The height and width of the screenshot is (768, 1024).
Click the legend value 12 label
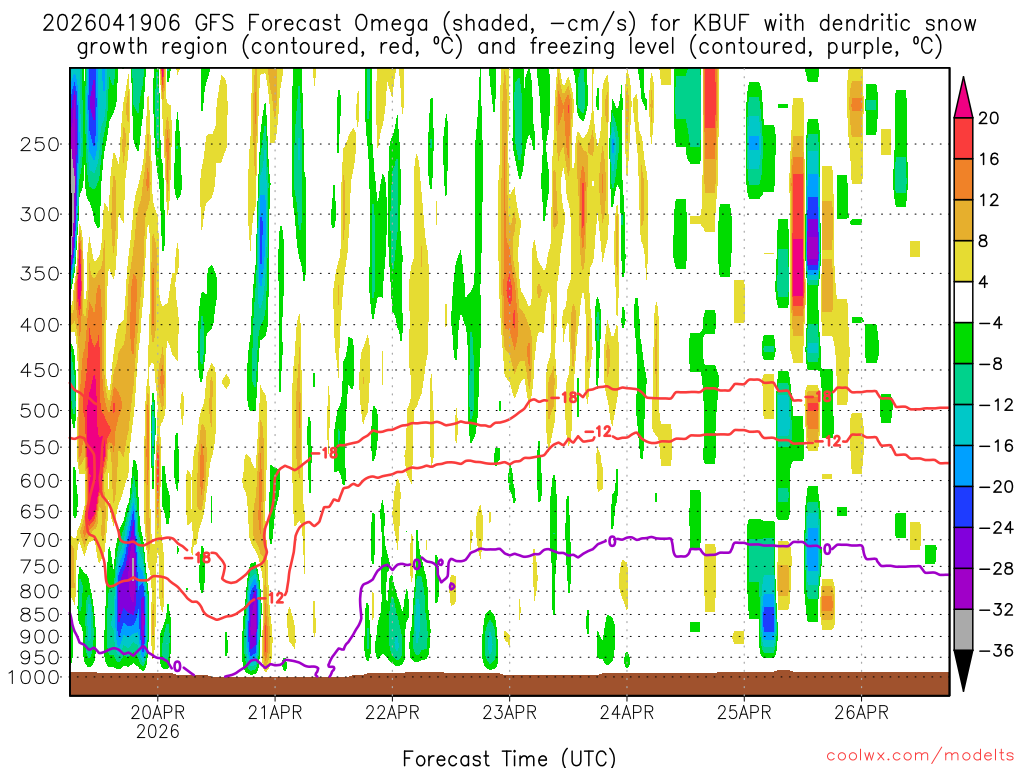(x=988, y=200)
